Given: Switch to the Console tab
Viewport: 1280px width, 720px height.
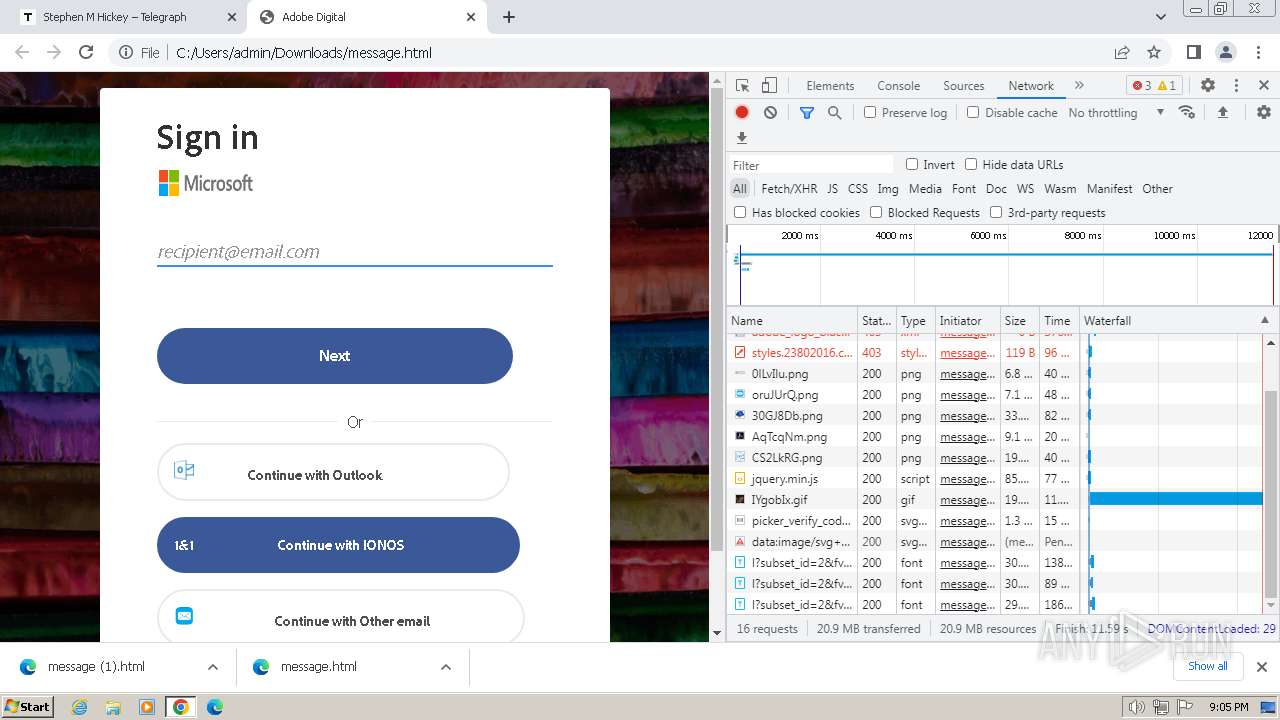Looking at the screenshot, I should coord(898,86).
